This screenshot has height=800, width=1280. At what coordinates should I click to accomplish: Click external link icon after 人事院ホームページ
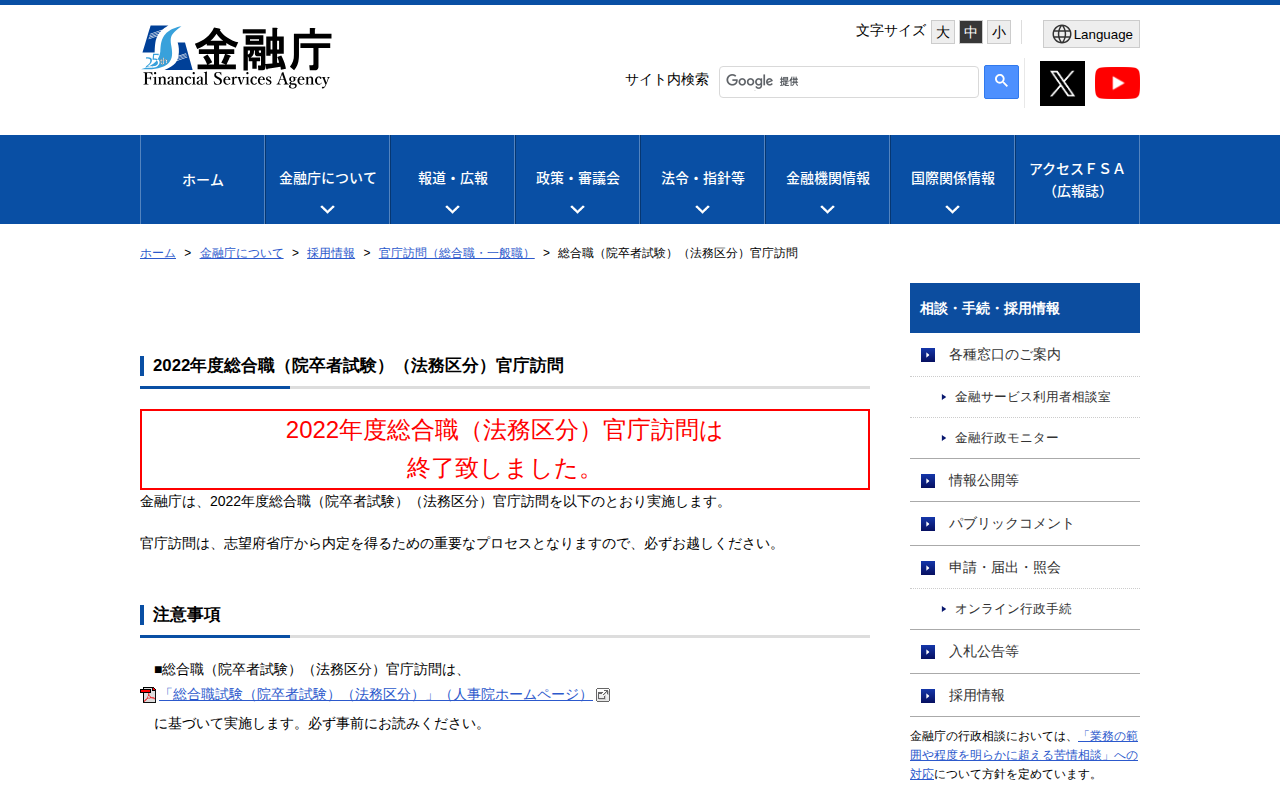603,695
